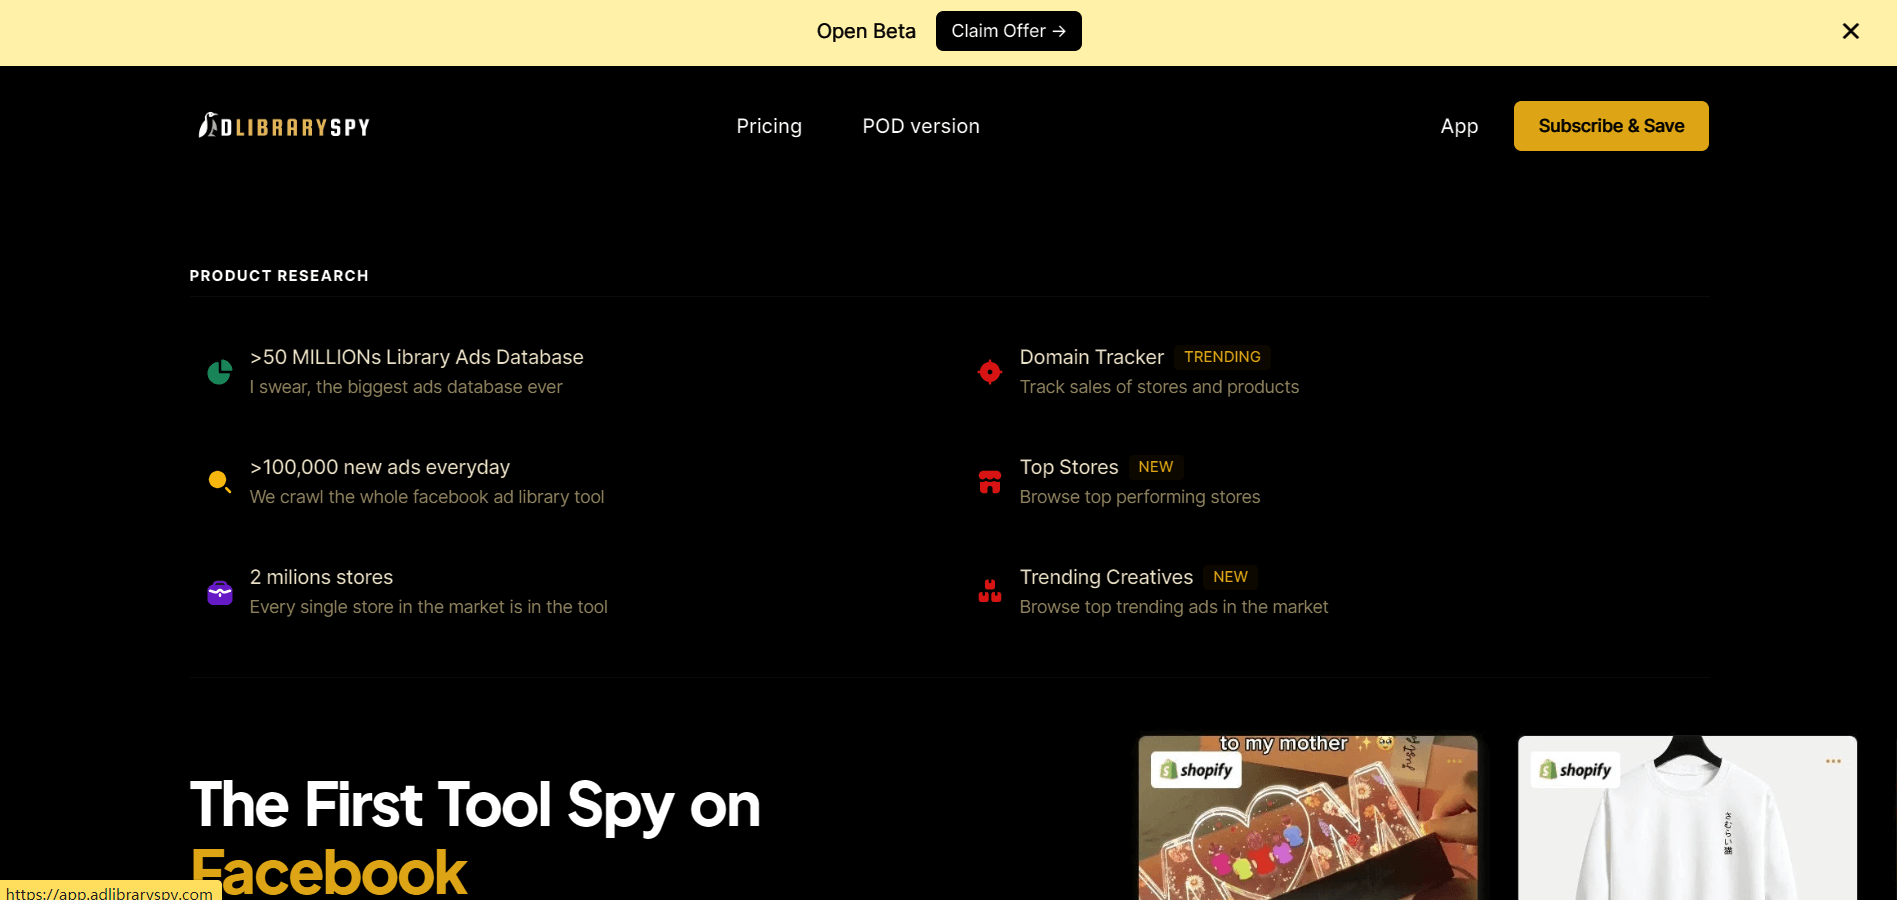
Task: Click the red Domain Tracker target icon
Action: pos(989,371)
